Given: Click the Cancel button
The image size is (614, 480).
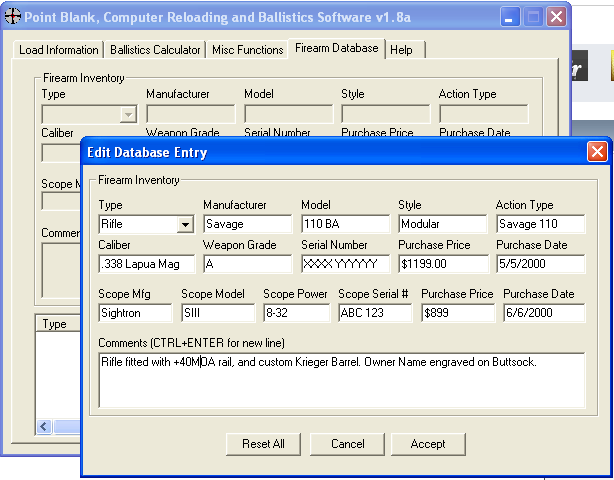Looking at the screenshot, I should pyautogui.click(x=347, y=444).
